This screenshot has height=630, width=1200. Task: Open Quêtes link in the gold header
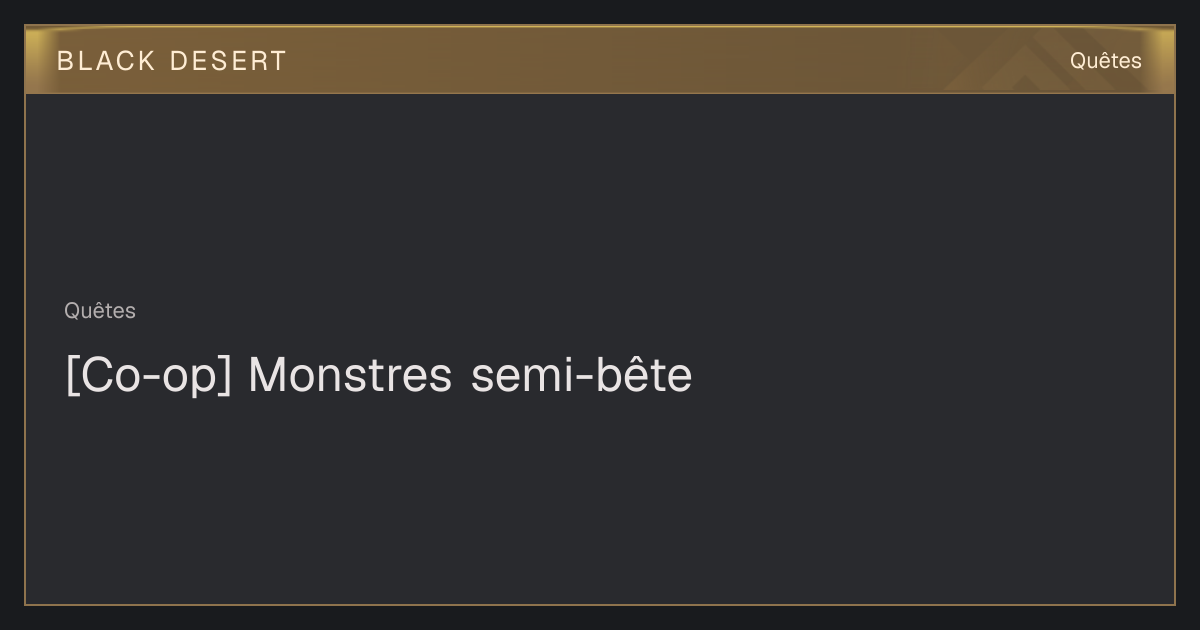tap(1105, 61)
